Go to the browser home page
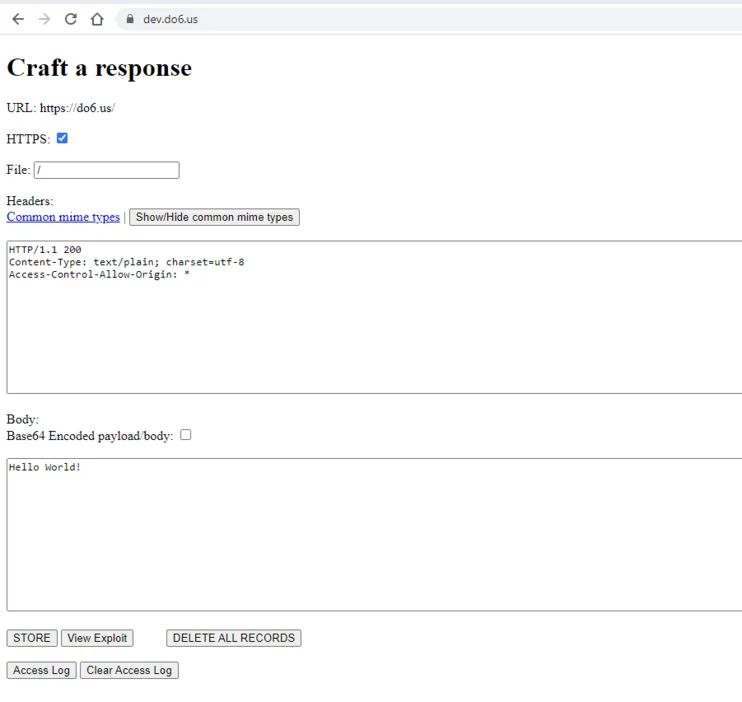 [x=97, y=19]
